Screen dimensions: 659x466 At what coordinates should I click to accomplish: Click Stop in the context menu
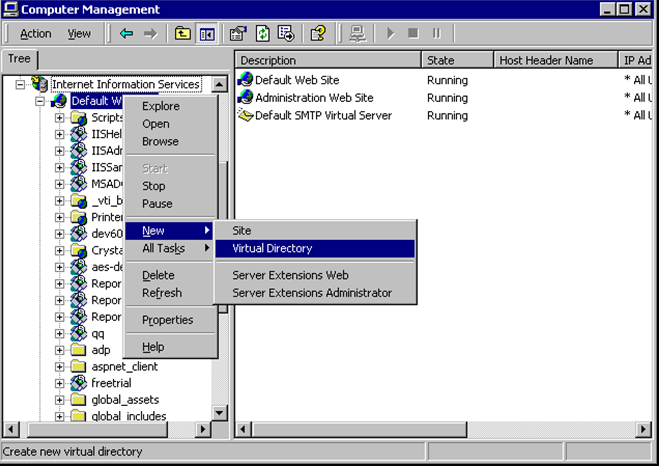pyautogui.click(x=154, y=186)
